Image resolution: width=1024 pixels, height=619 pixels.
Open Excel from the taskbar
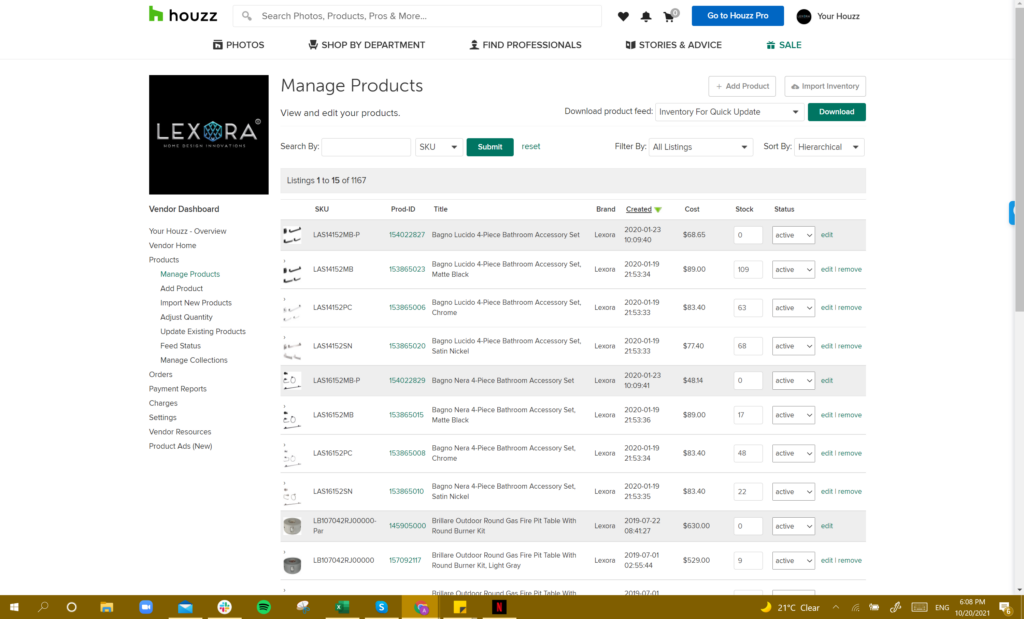tap(342, 607)
